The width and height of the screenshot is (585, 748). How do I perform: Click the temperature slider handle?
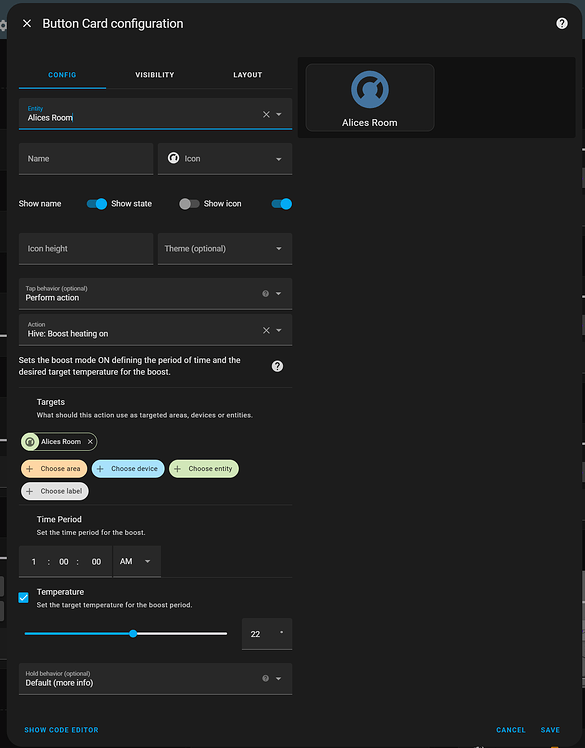[133, 634]
